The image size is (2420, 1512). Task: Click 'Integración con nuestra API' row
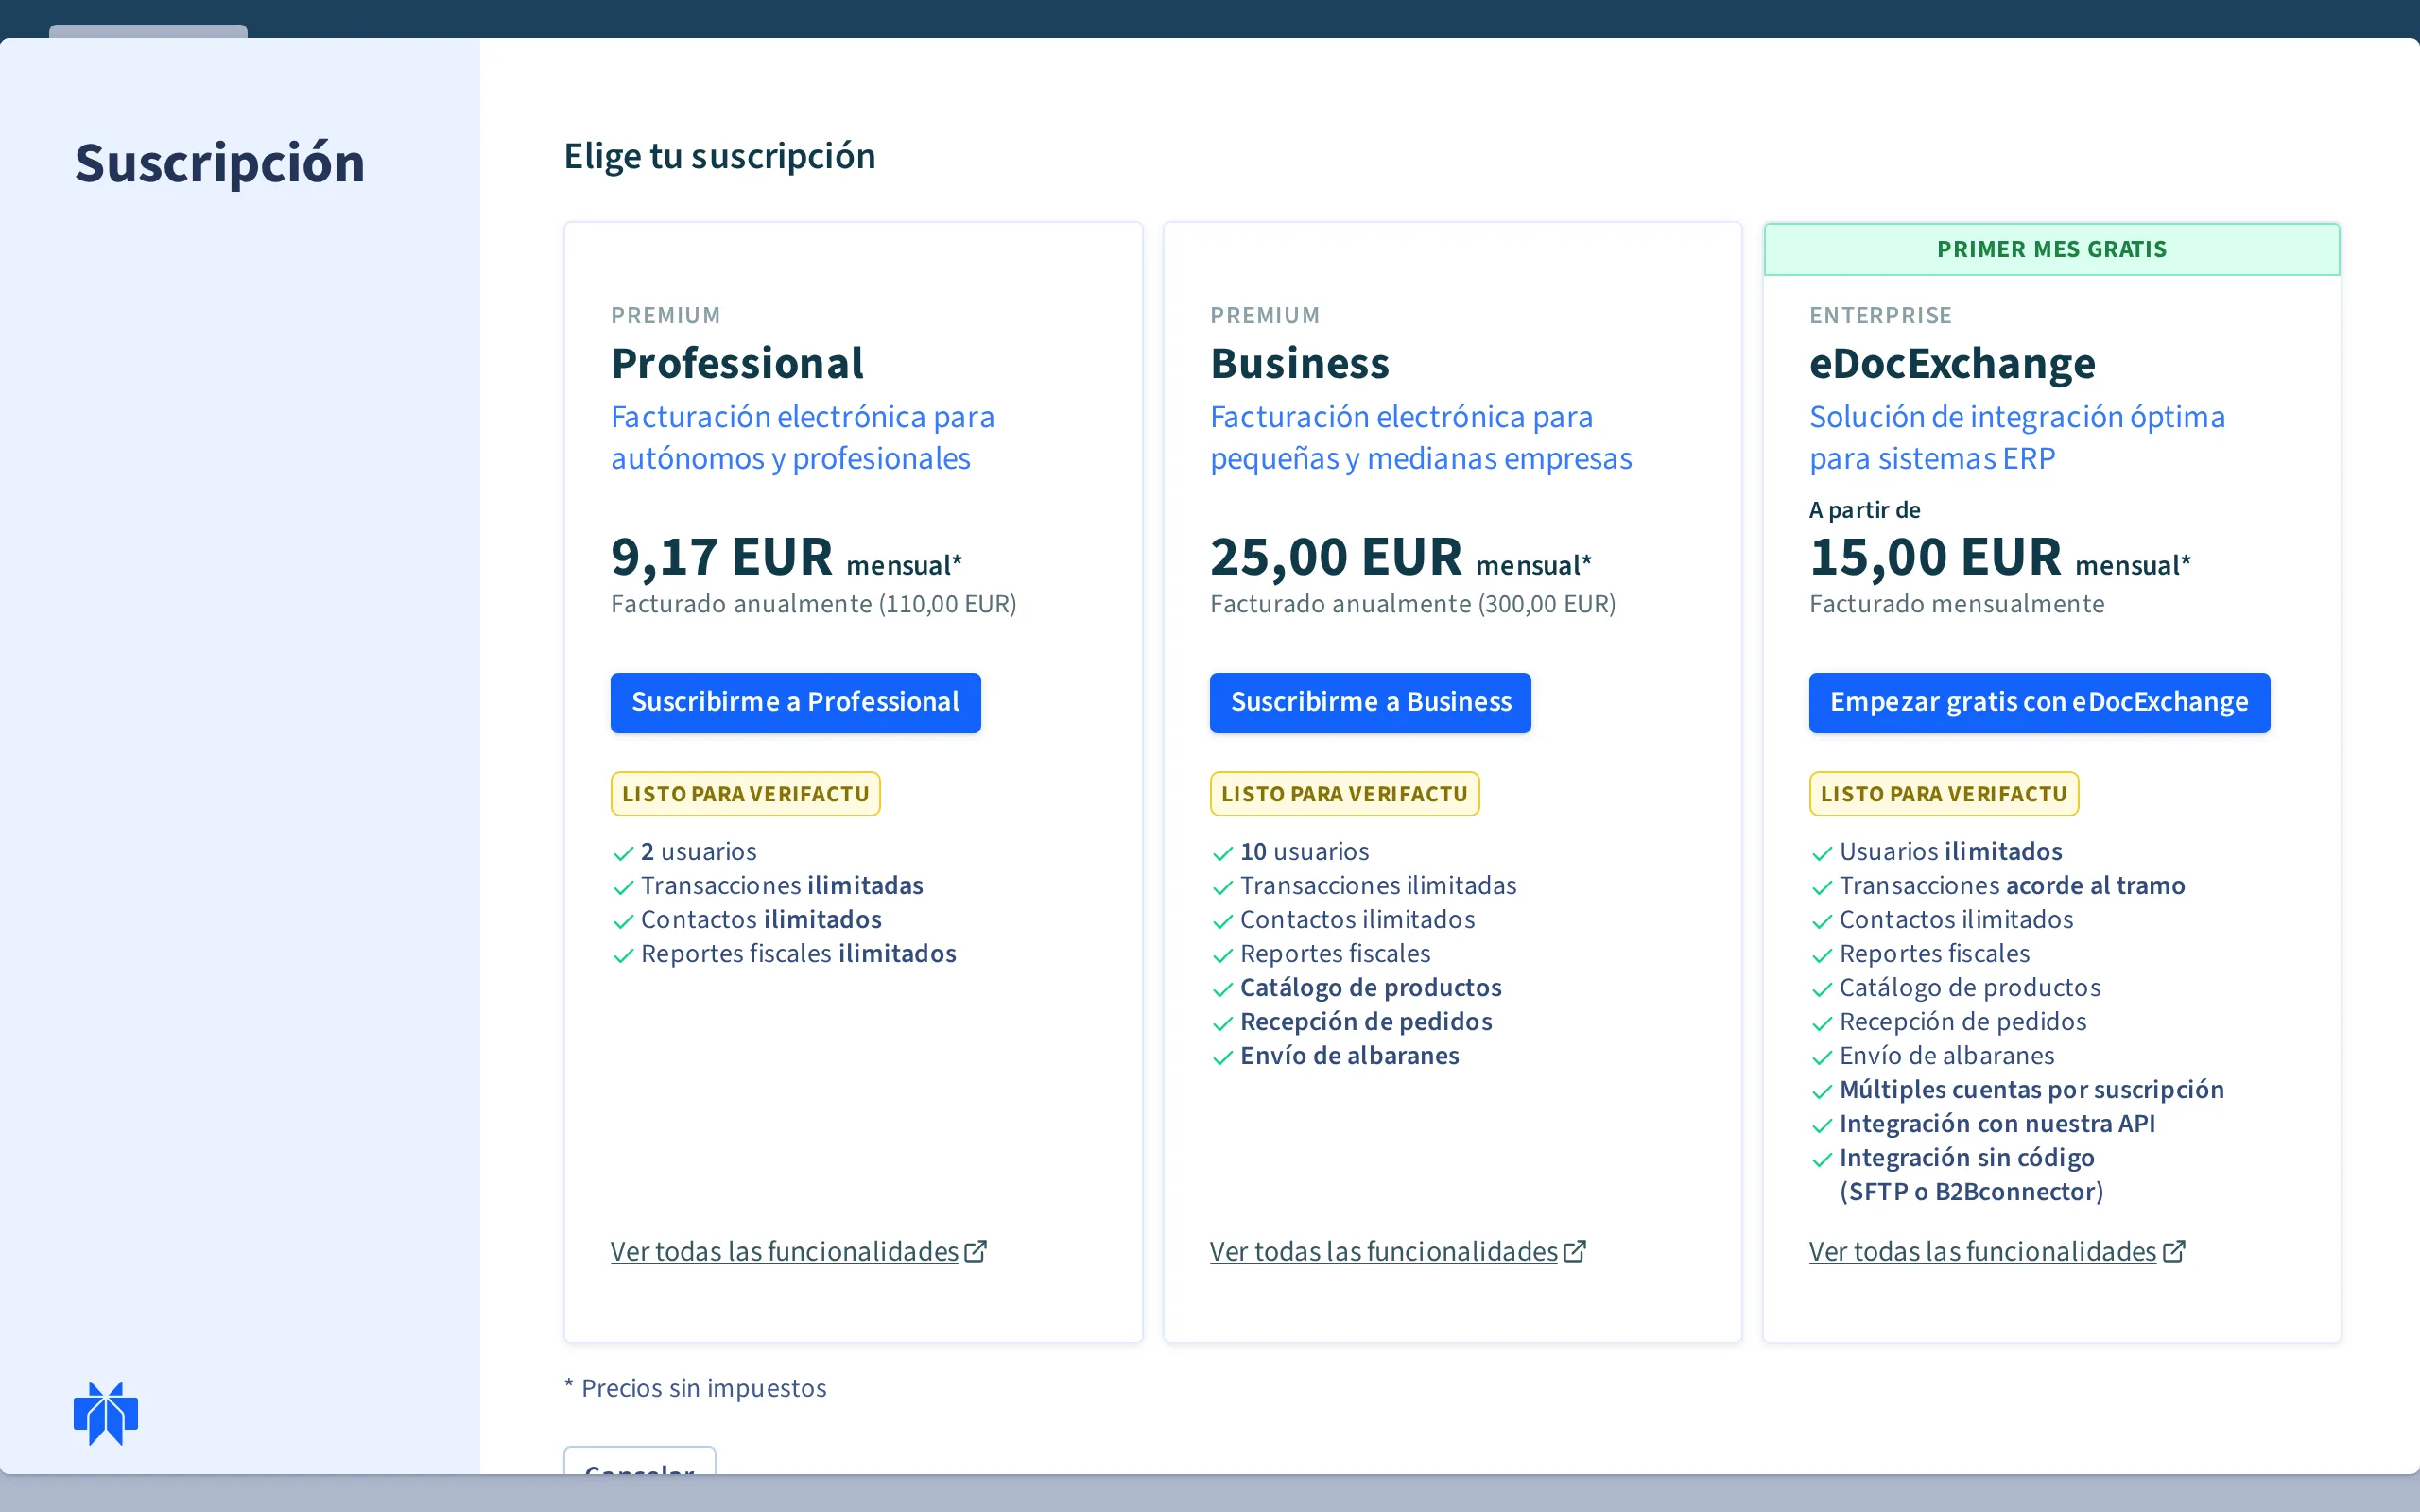pos(1982,1124)
